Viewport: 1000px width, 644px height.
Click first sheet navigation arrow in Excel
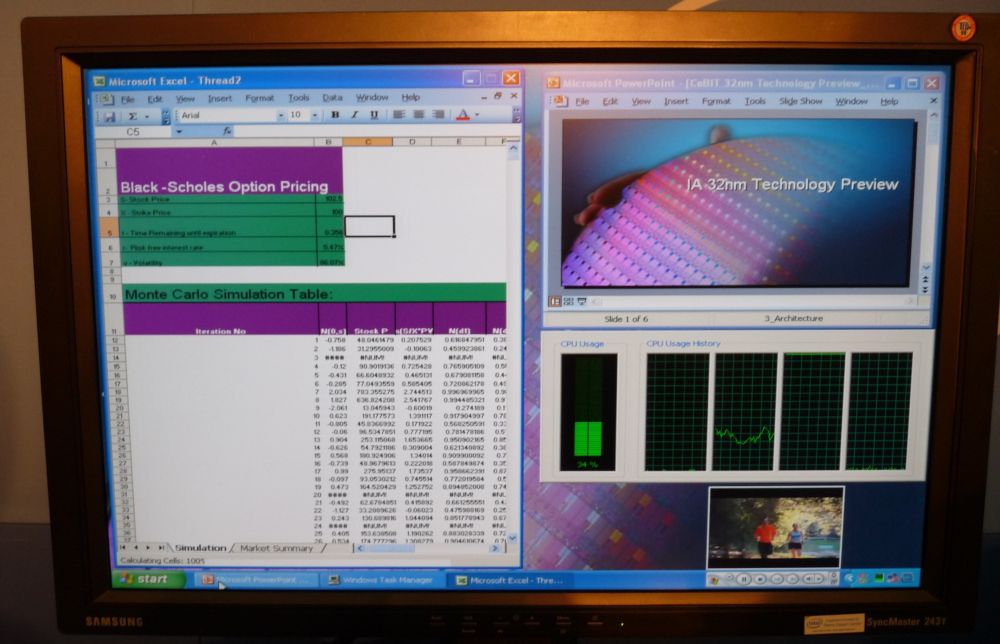click(x=123, y=548)
